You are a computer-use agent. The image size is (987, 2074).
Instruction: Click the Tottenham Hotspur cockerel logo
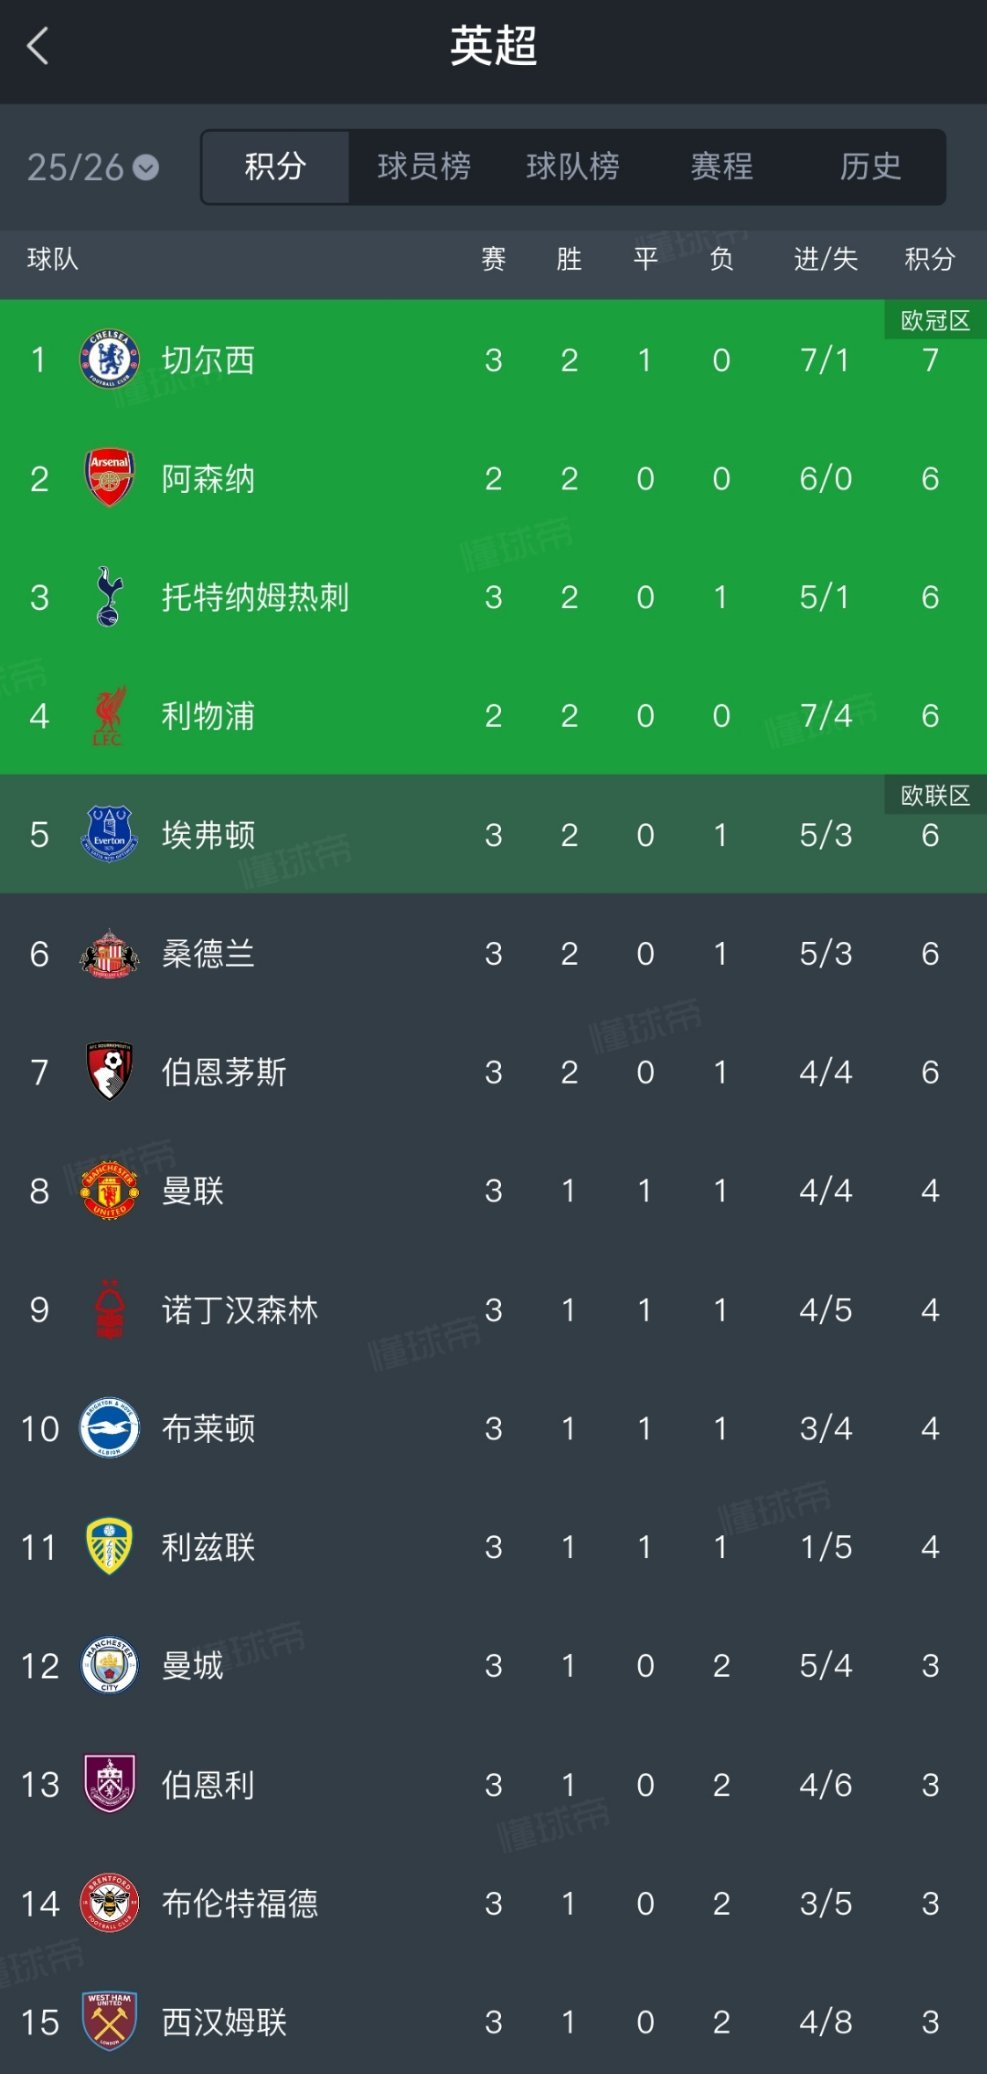(109, 597)
